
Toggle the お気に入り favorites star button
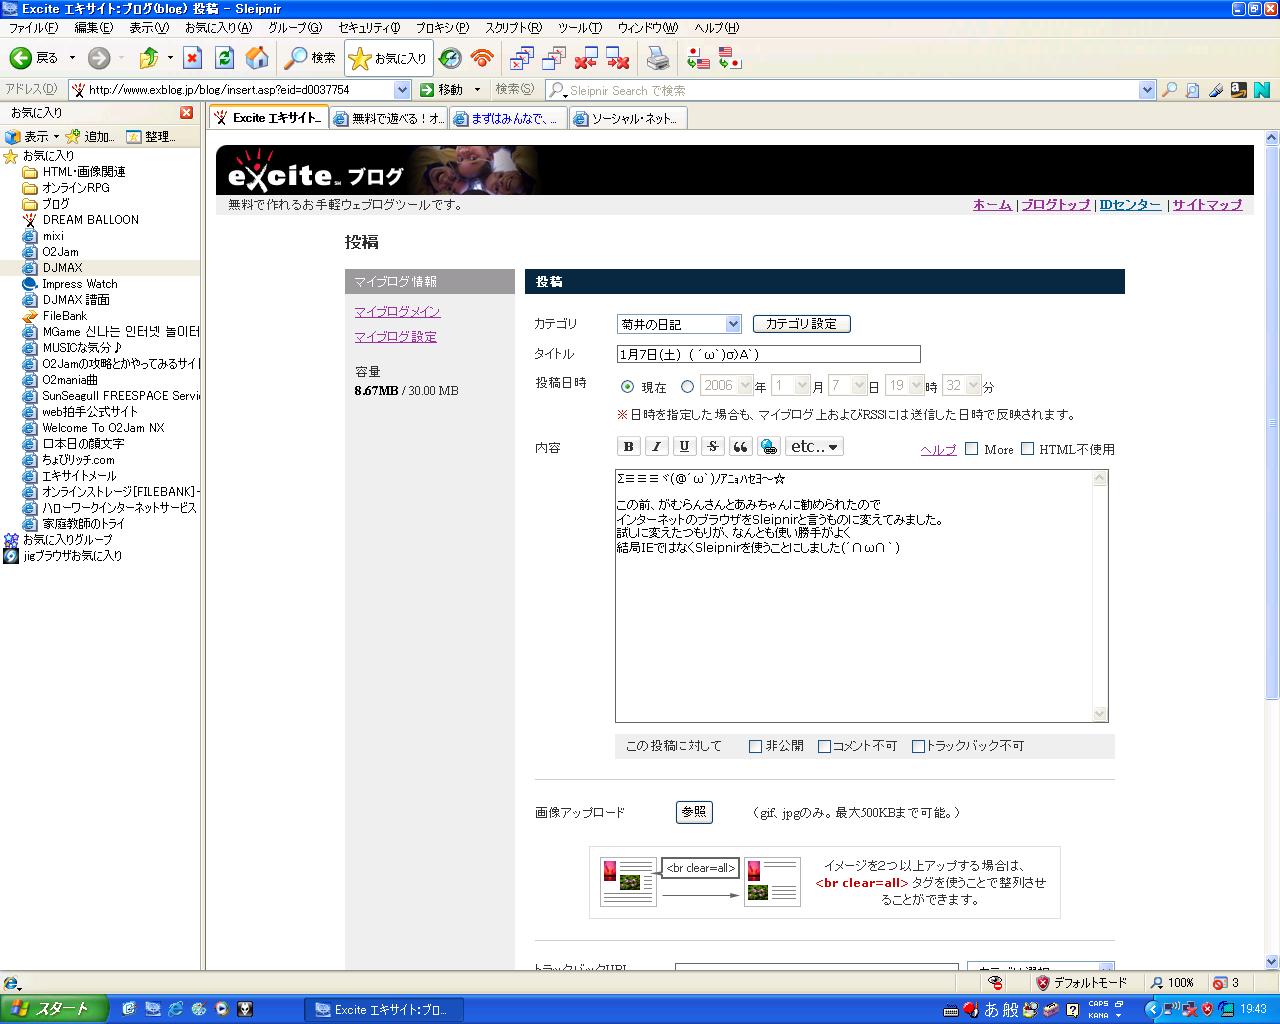point(387,58)
